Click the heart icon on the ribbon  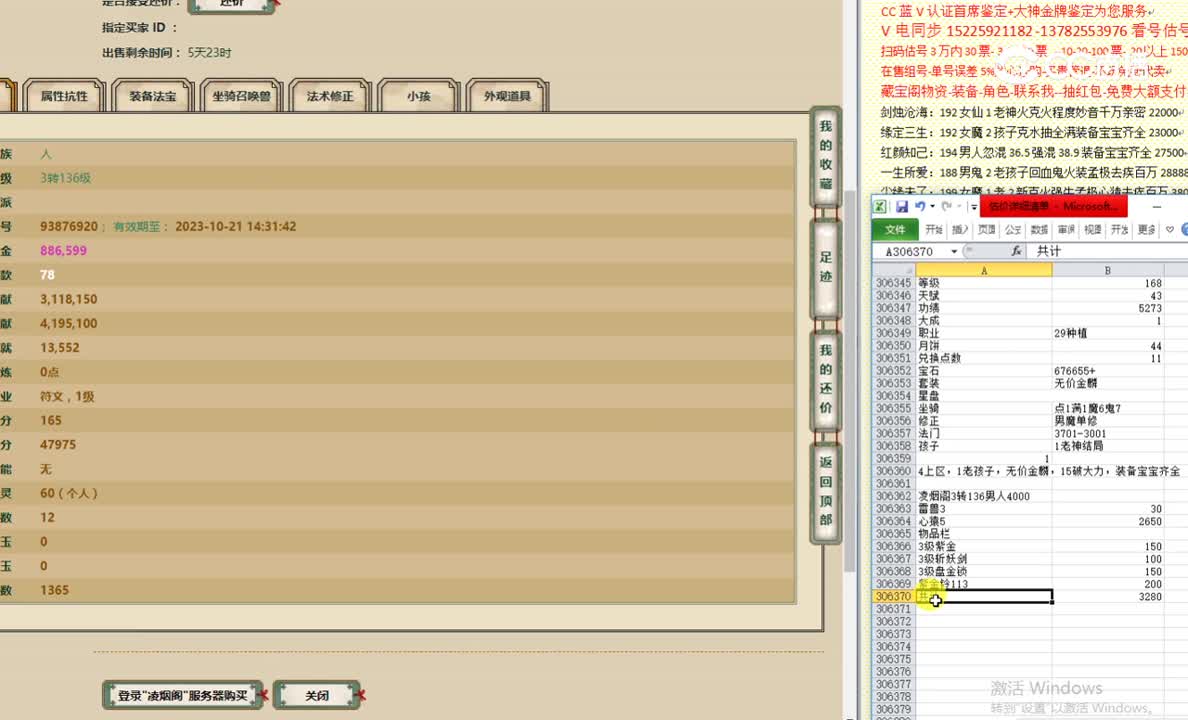(1170, 229)
